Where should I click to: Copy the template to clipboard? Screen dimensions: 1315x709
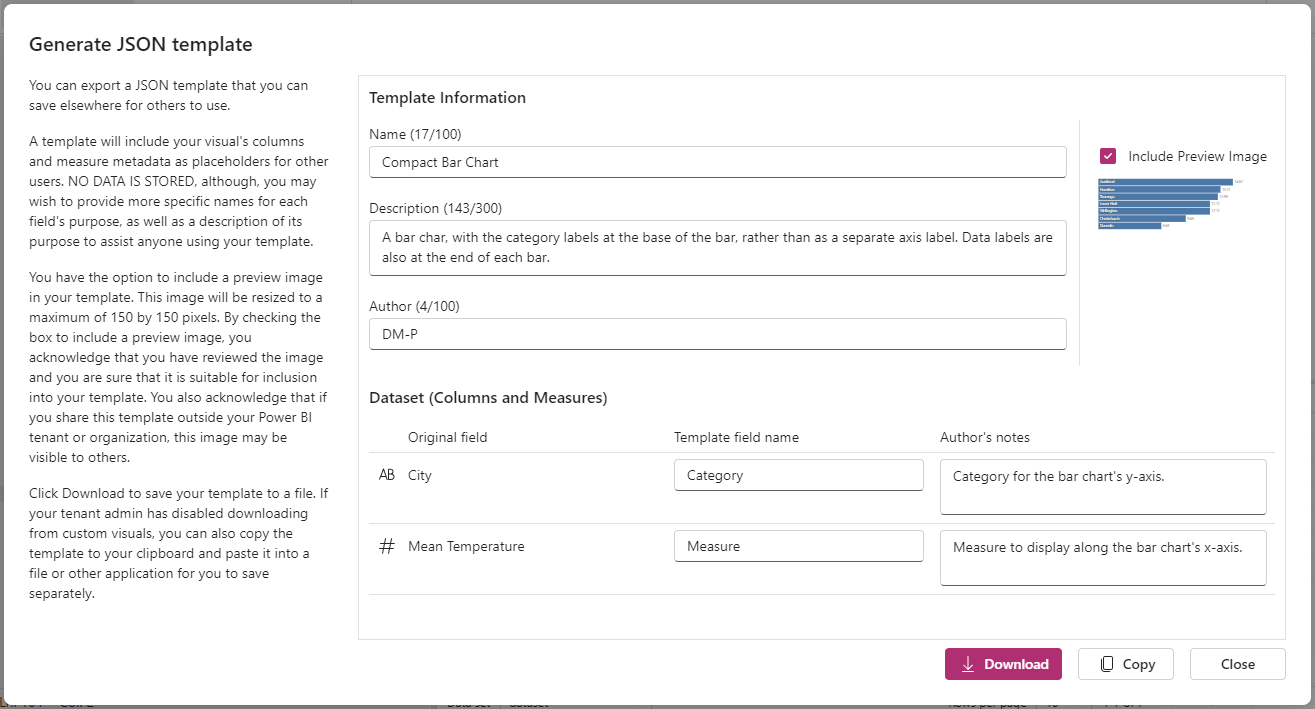click(x=1126, y=664)
